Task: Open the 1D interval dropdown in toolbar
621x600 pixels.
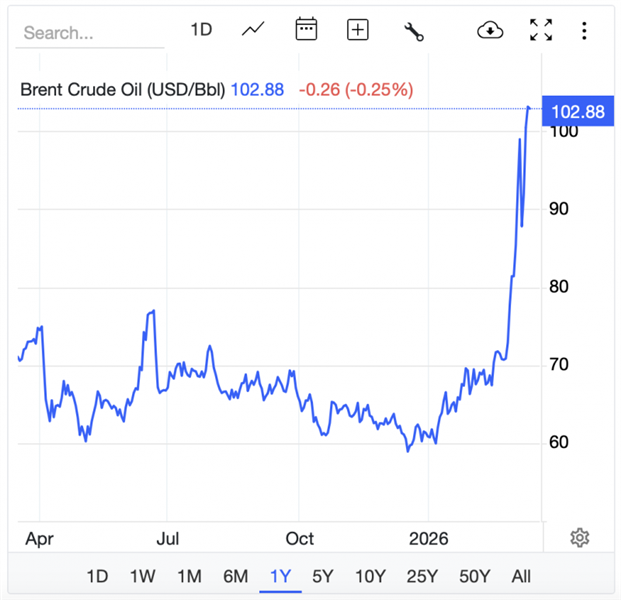Action: coord(201,30)
